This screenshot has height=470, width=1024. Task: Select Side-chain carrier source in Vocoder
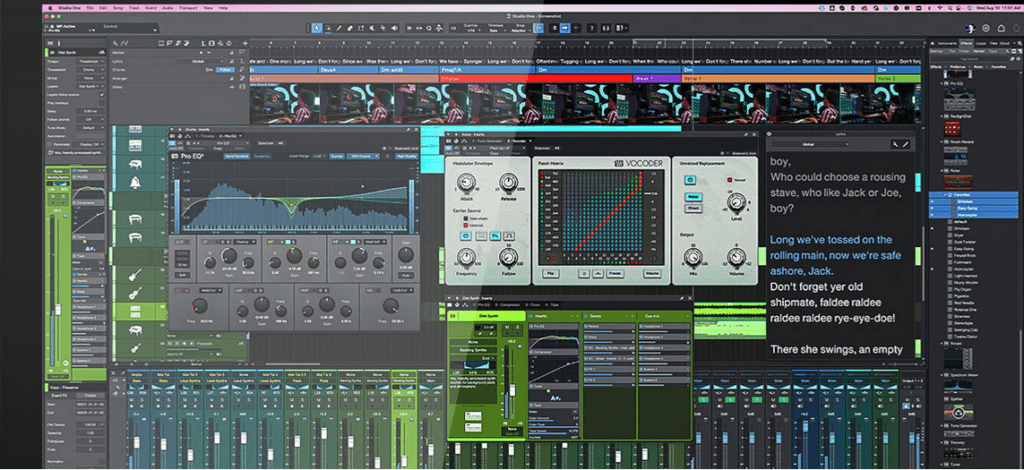466,219
